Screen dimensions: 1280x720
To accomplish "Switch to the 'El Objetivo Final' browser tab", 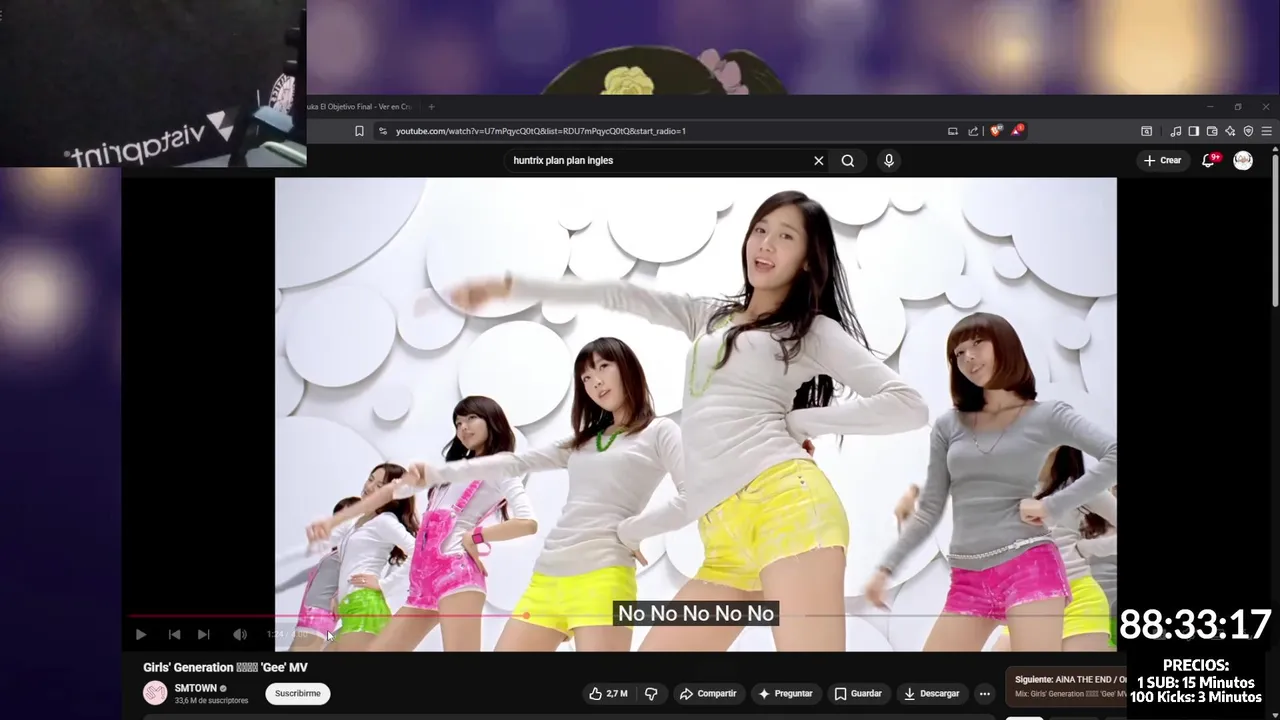I will (359, 107).
